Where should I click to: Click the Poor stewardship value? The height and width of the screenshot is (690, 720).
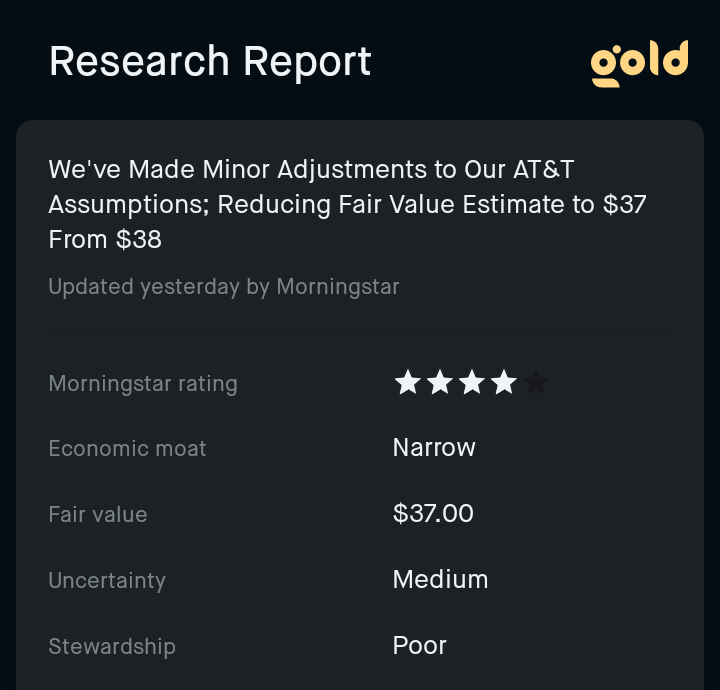pos(419,645)
